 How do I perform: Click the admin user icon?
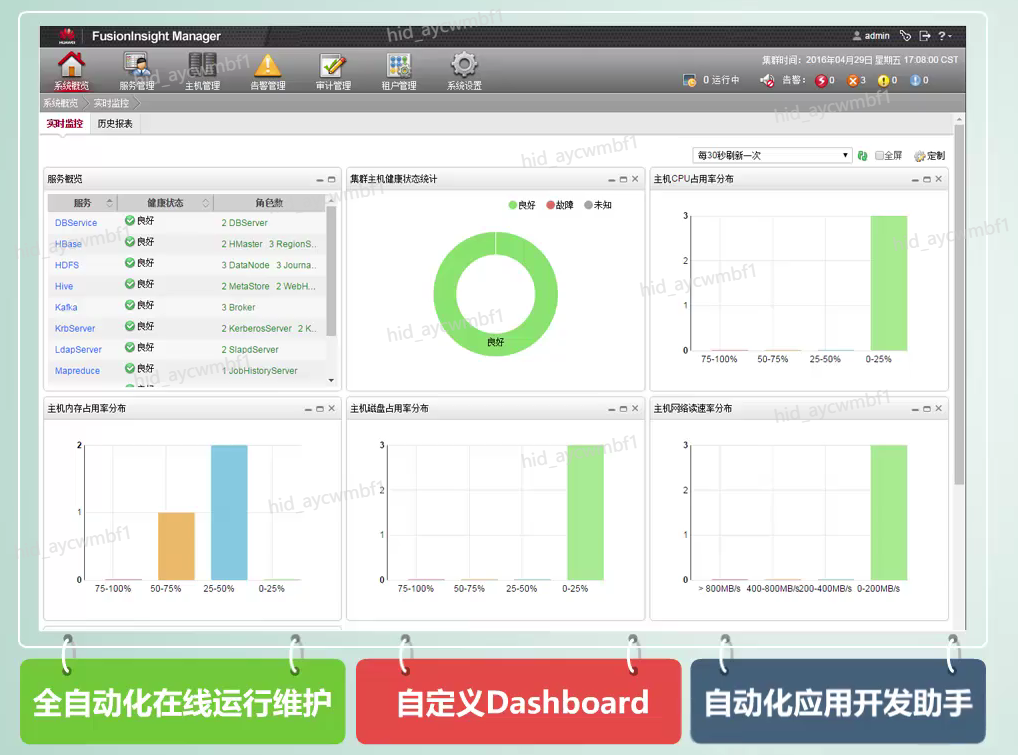coord(857,36)
